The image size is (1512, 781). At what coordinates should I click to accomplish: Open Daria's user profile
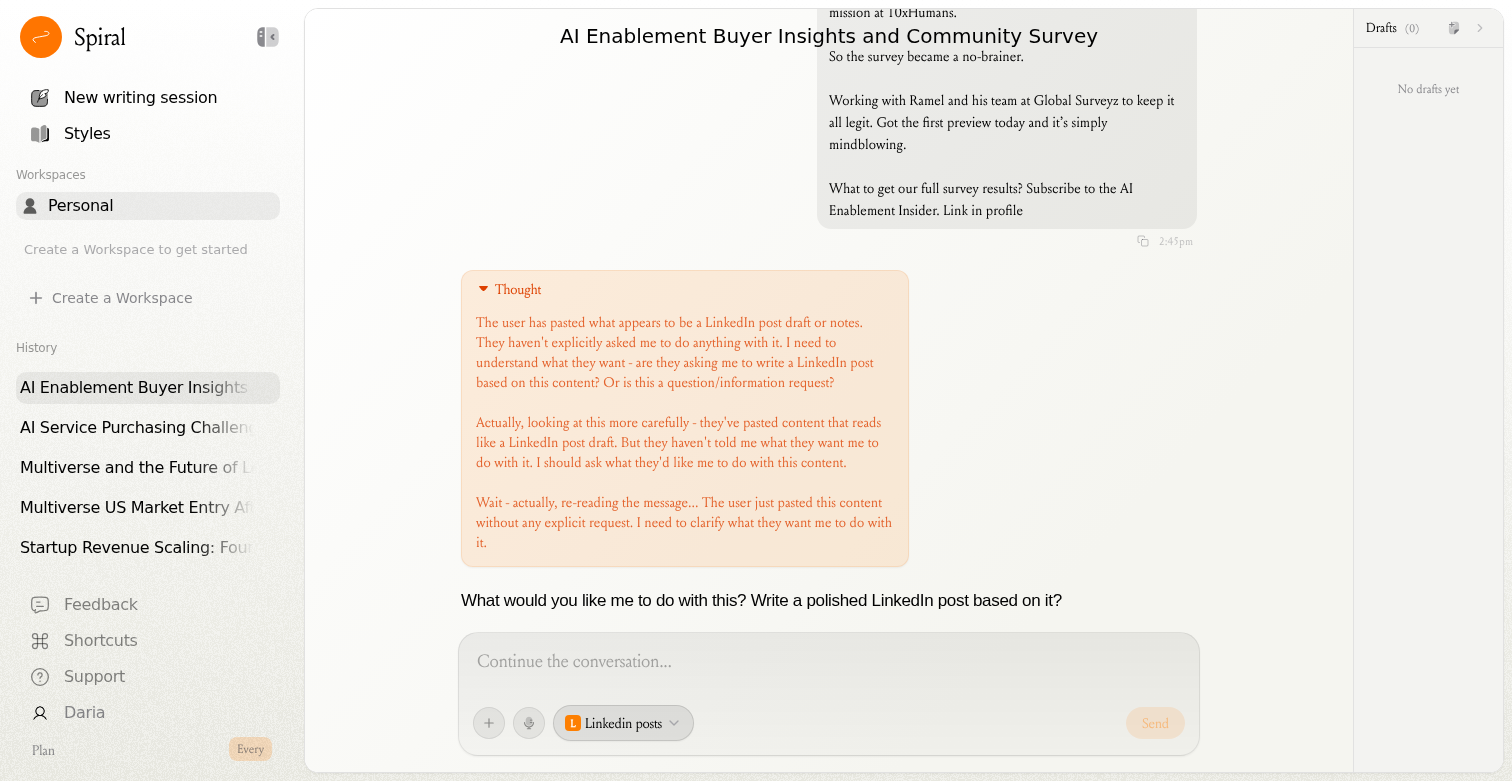point(84,713)
